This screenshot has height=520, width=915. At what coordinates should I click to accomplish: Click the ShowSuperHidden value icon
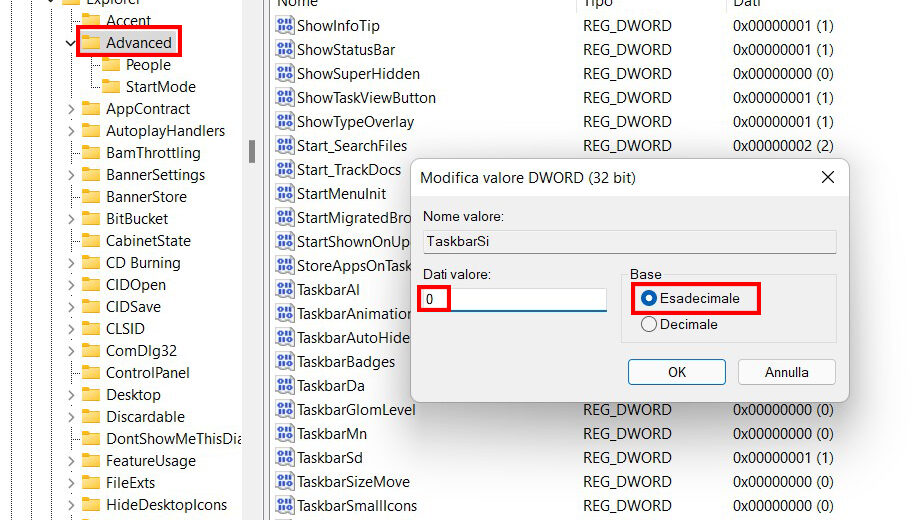click(x=285, y=74)
